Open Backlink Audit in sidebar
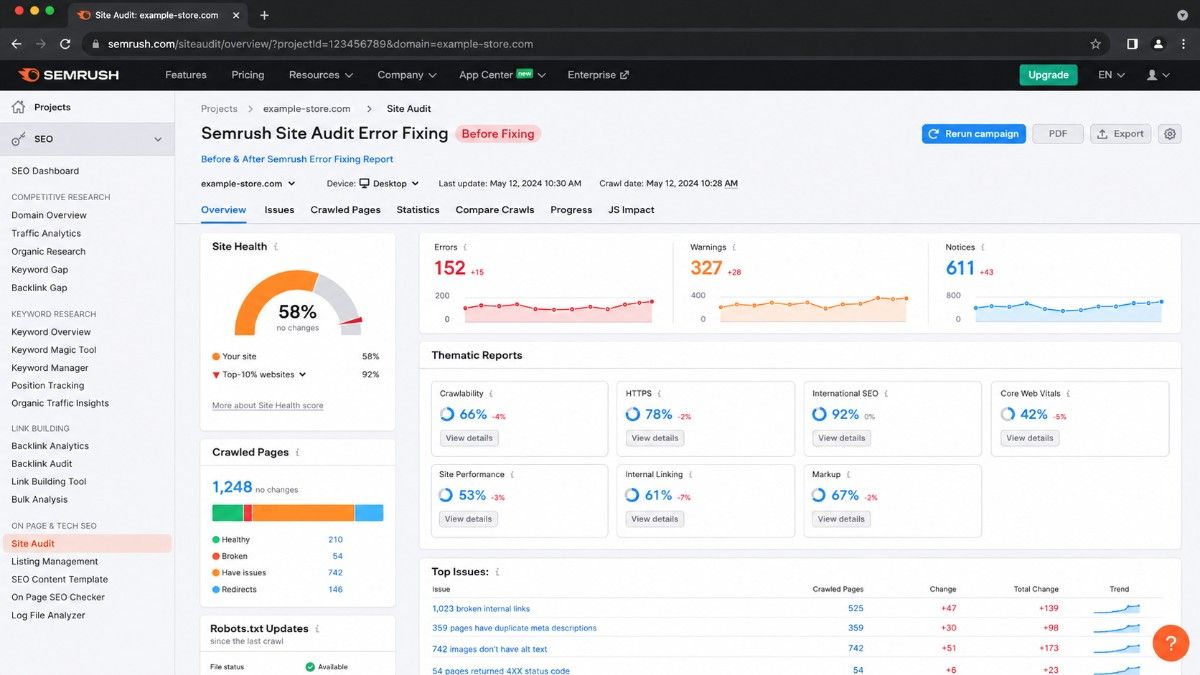The image size is (1200, 675). (42, 464)
